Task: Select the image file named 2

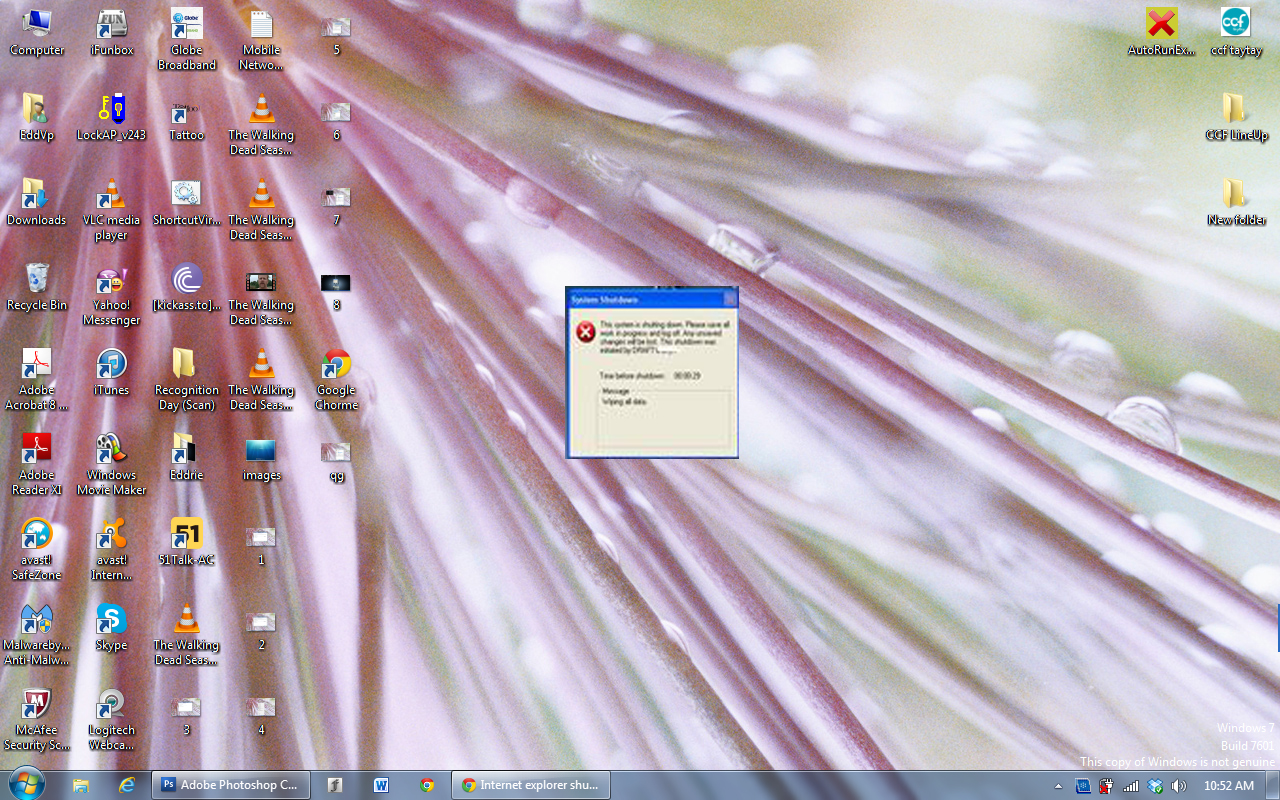Action: point(261,630)
